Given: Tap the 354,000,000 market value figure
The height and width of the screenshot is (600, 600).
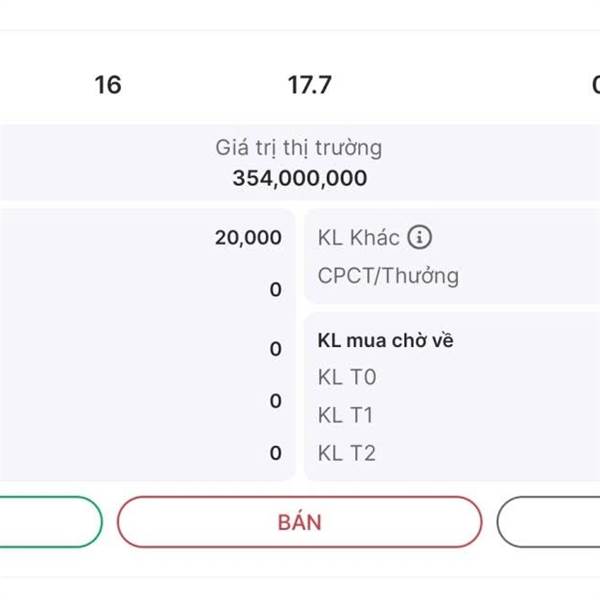Looking at the screenshot, I should coord(300,178).
